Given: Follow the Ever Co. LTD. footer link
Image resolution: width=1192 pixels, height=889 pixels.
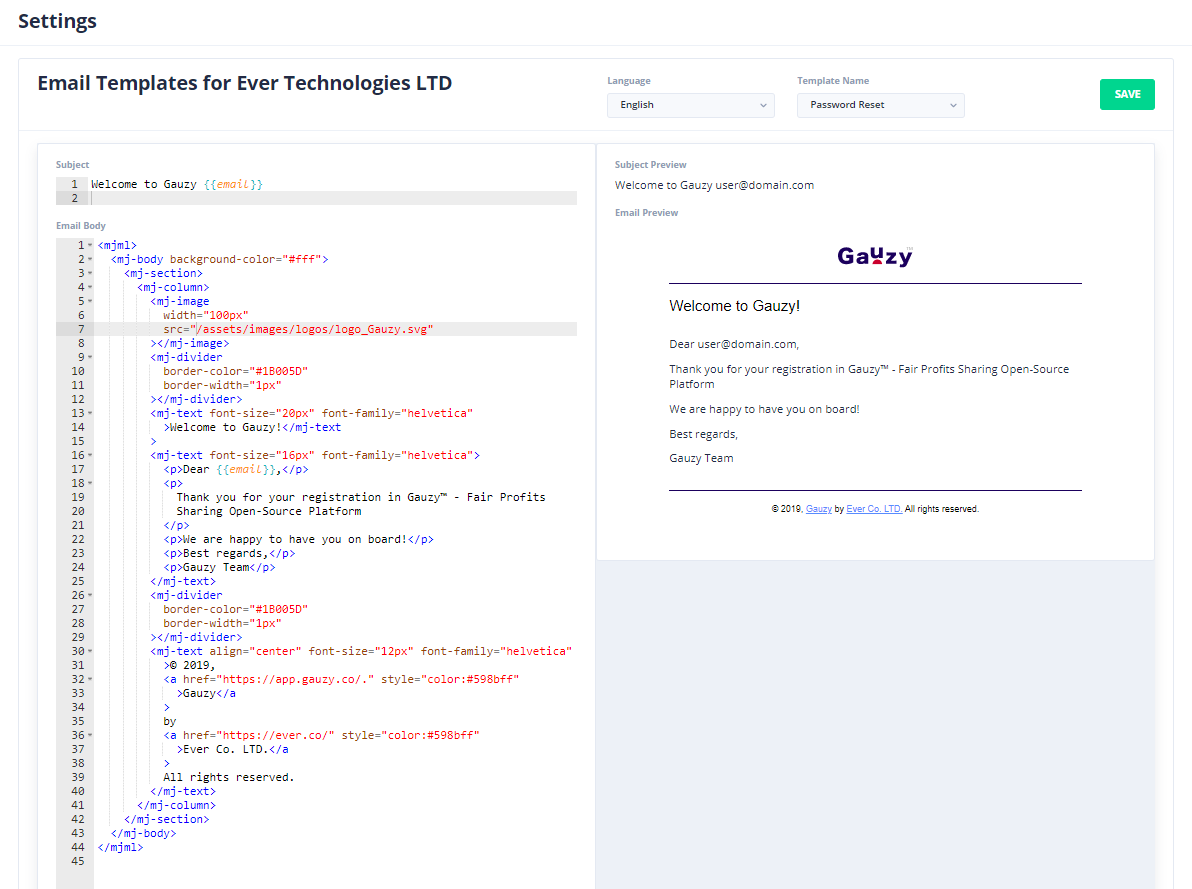Looking at the screenshot, I should tap(874, 509).
